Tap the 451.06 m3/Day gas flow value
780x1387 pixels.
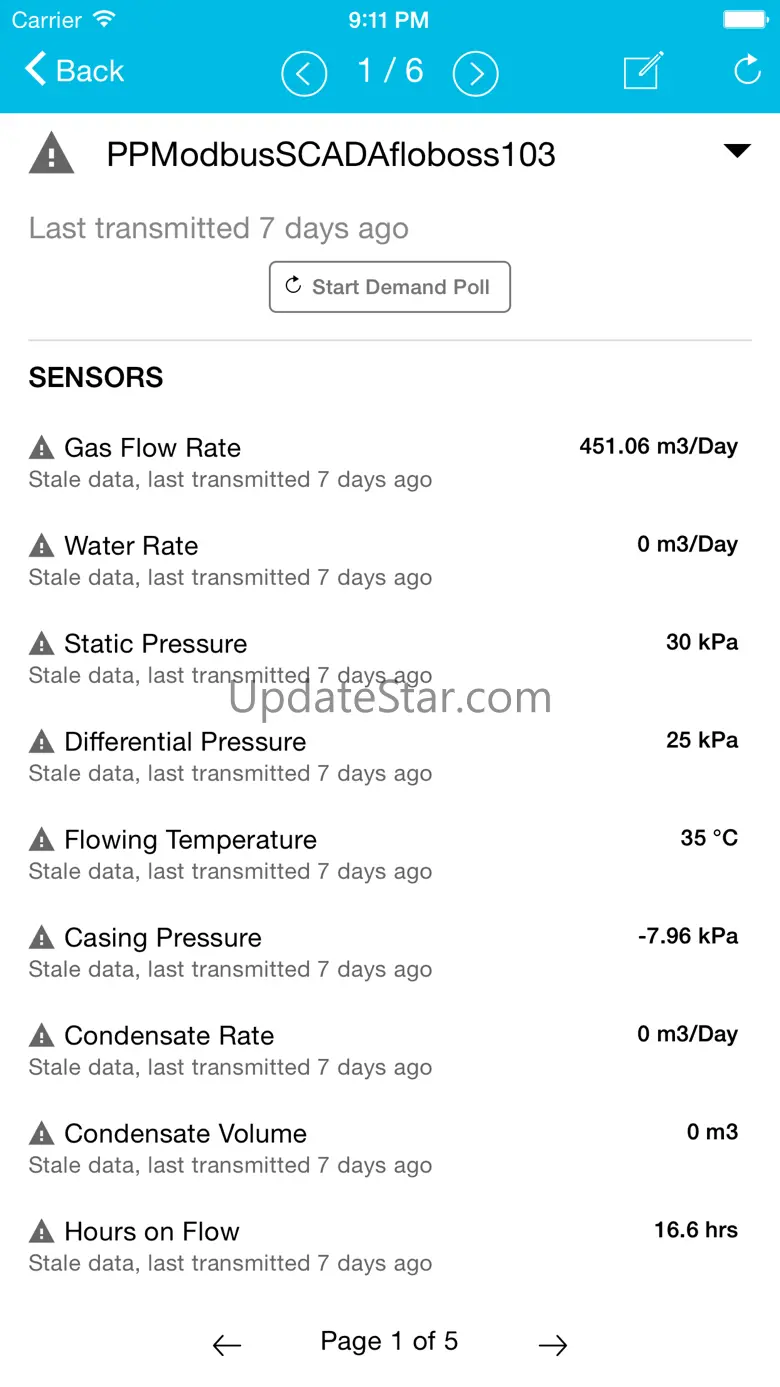(659, 446)
